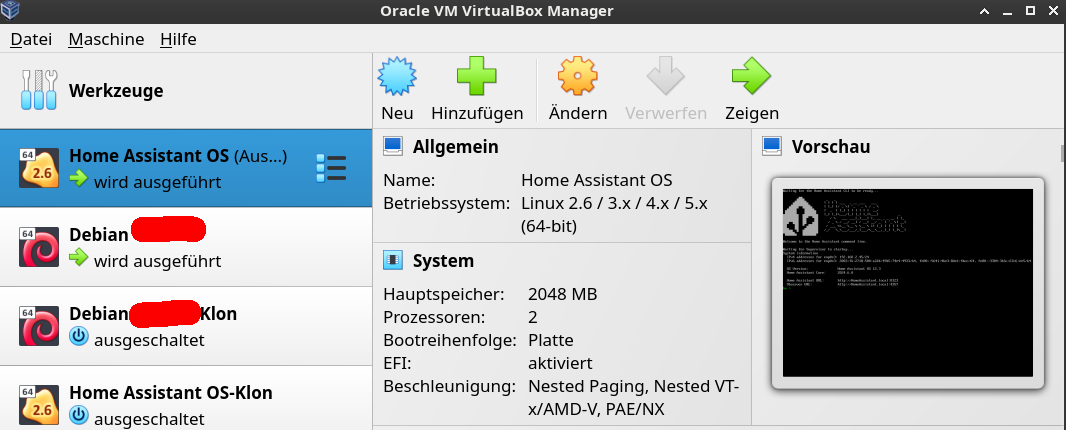Click power-off status icon of Home Assistant OS-Klon
Viewport: 1066px width, 430px height.
tap(79, 414)
